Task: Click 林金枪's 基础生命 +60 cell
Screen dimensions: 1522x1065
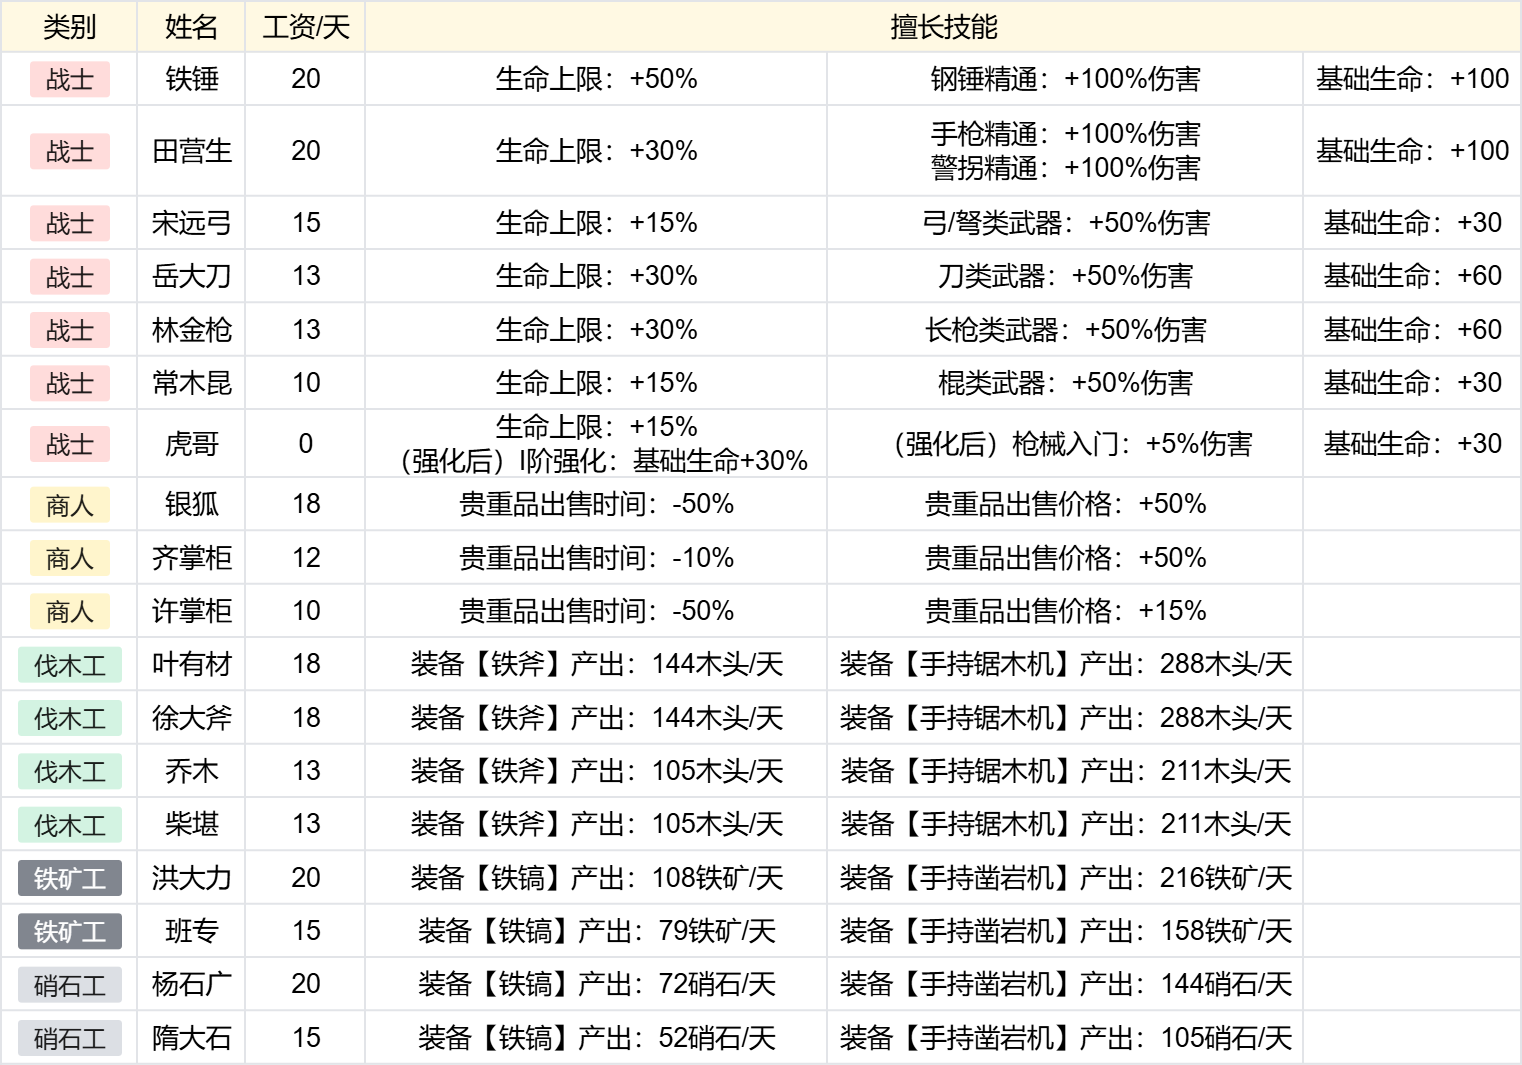Action: [1412, 329]
